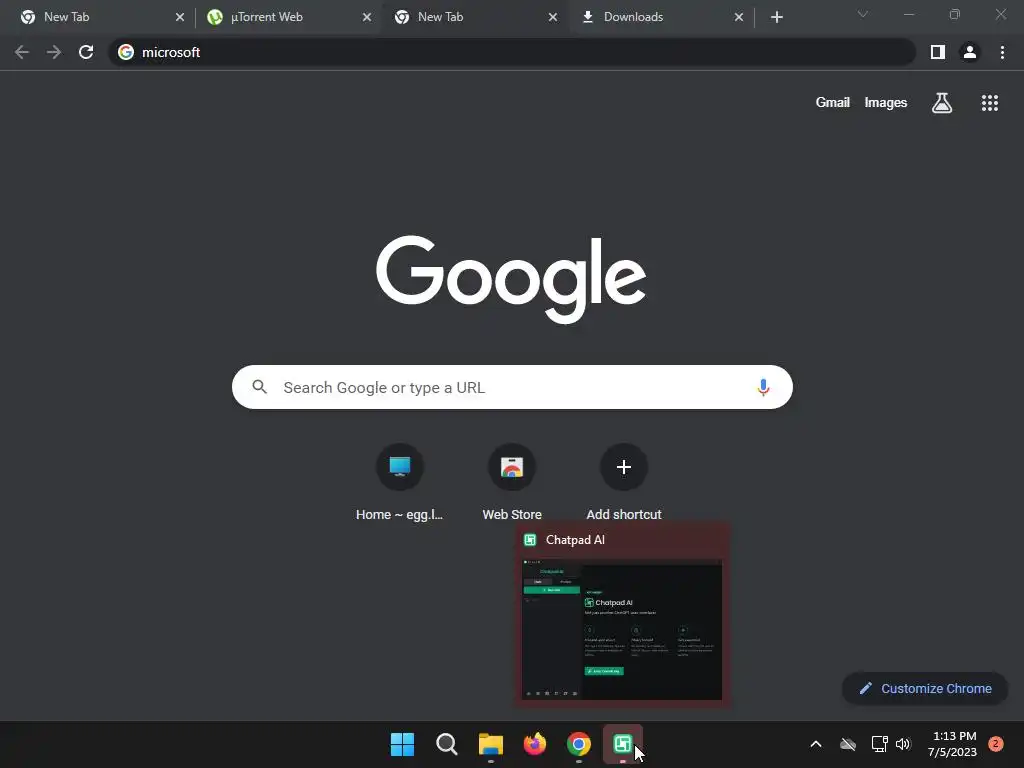1024x768 pixels.
Task: Click the Customize Chrome button
Action: (925, 688)
